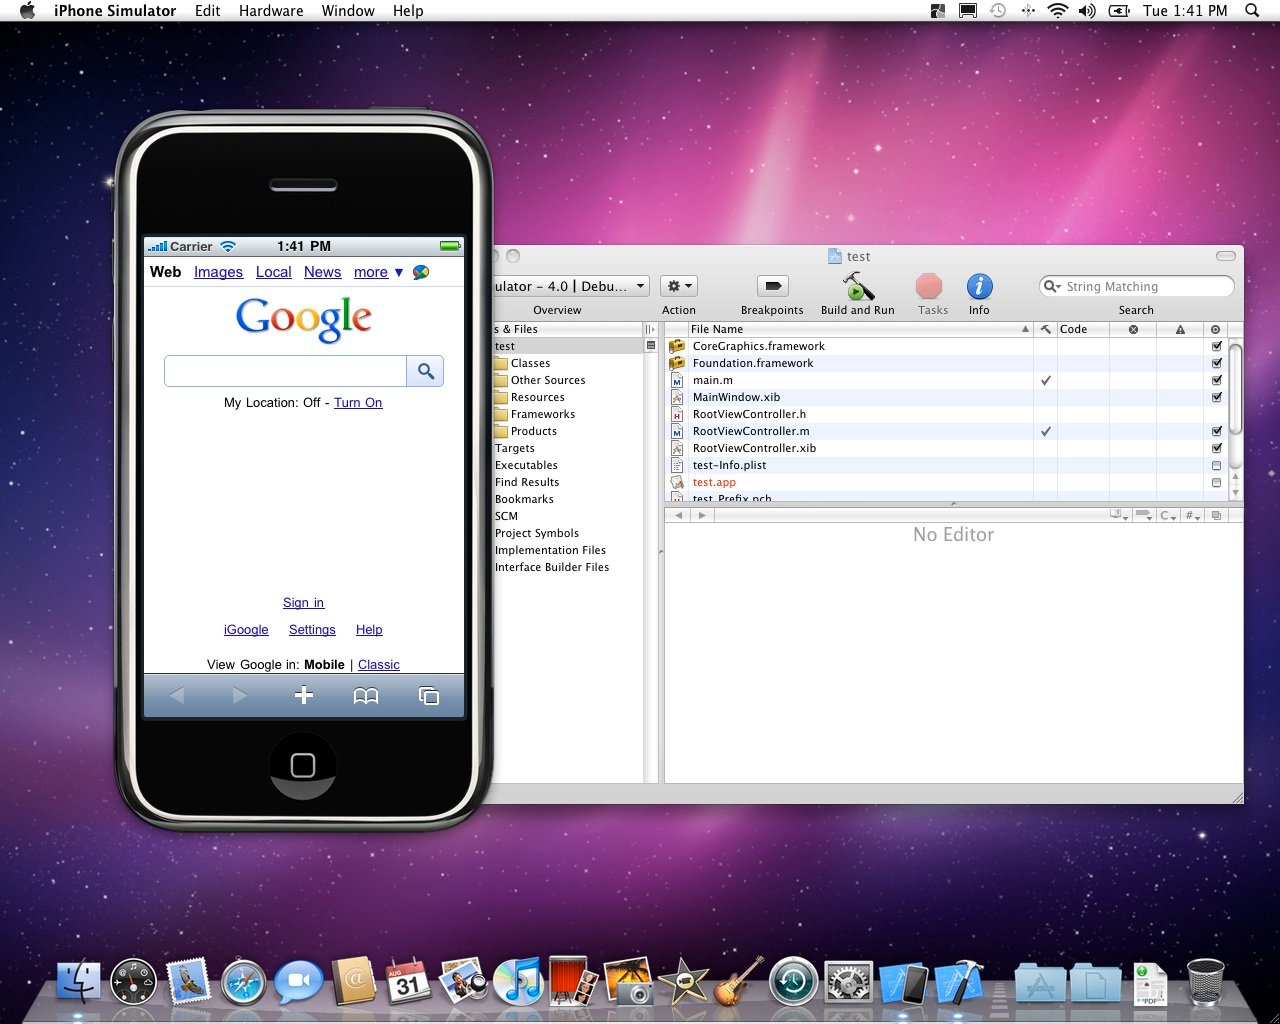This screenshot has width=1280, height=1024.
Task: Launch GarageBand guitar icon in the Dock
Action: click(x=738, y=982)
